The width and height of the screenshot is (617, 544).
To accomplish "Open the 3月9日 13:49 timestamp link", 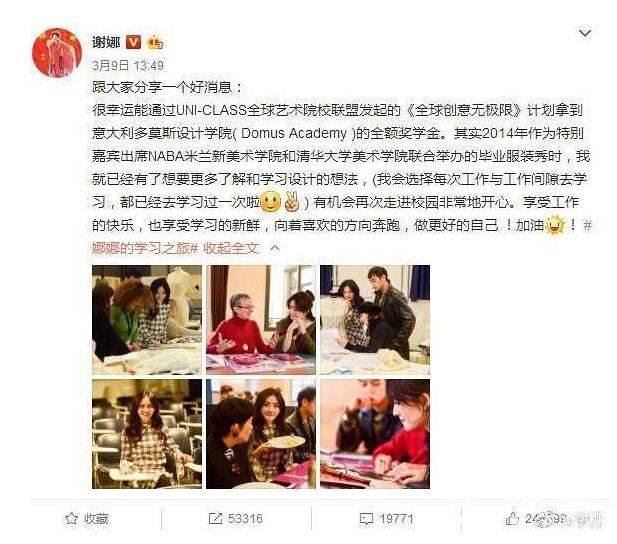I will click(128, 65).
